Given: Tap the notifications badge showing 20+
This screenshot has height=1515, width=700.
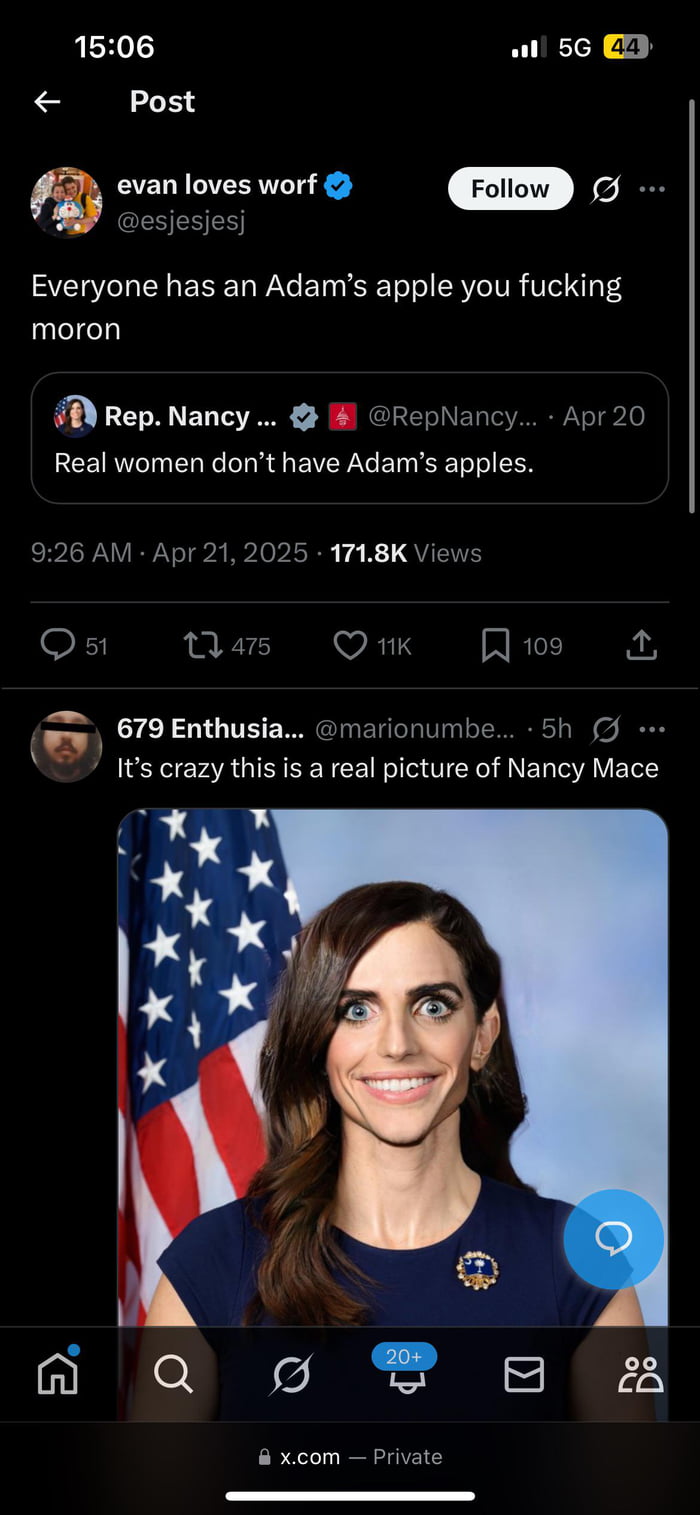Looking at the screenshot, I should click(404, 1357).
